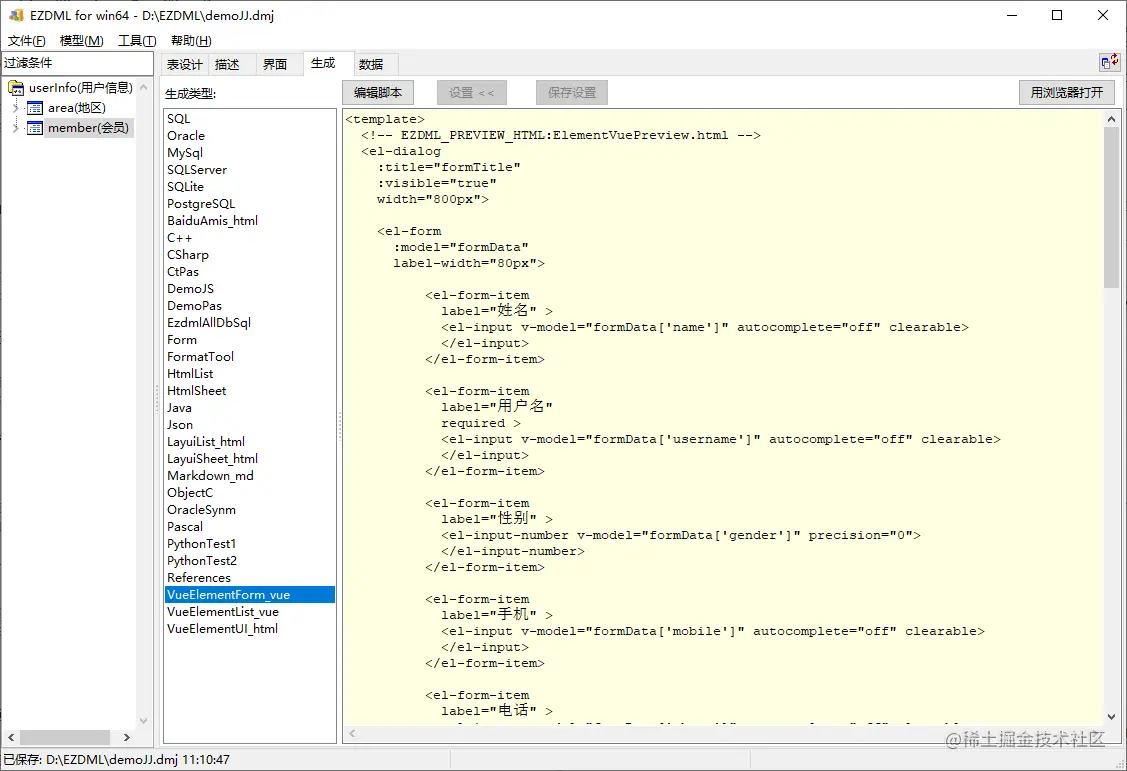
Task: Select EzdmlAllDbSql generate type
Action: (249, 323)
